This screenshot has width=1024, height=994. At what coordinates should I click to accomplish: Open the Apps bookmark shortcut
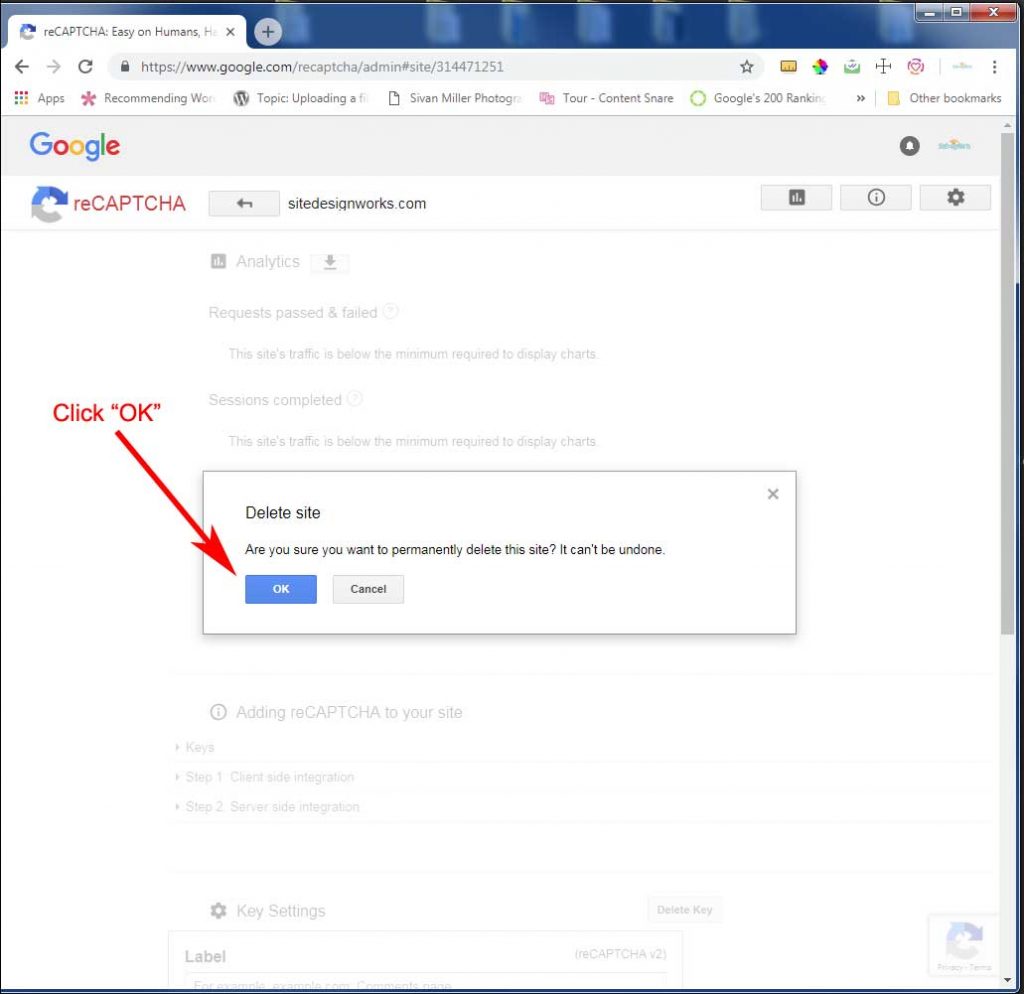point(39,98)
